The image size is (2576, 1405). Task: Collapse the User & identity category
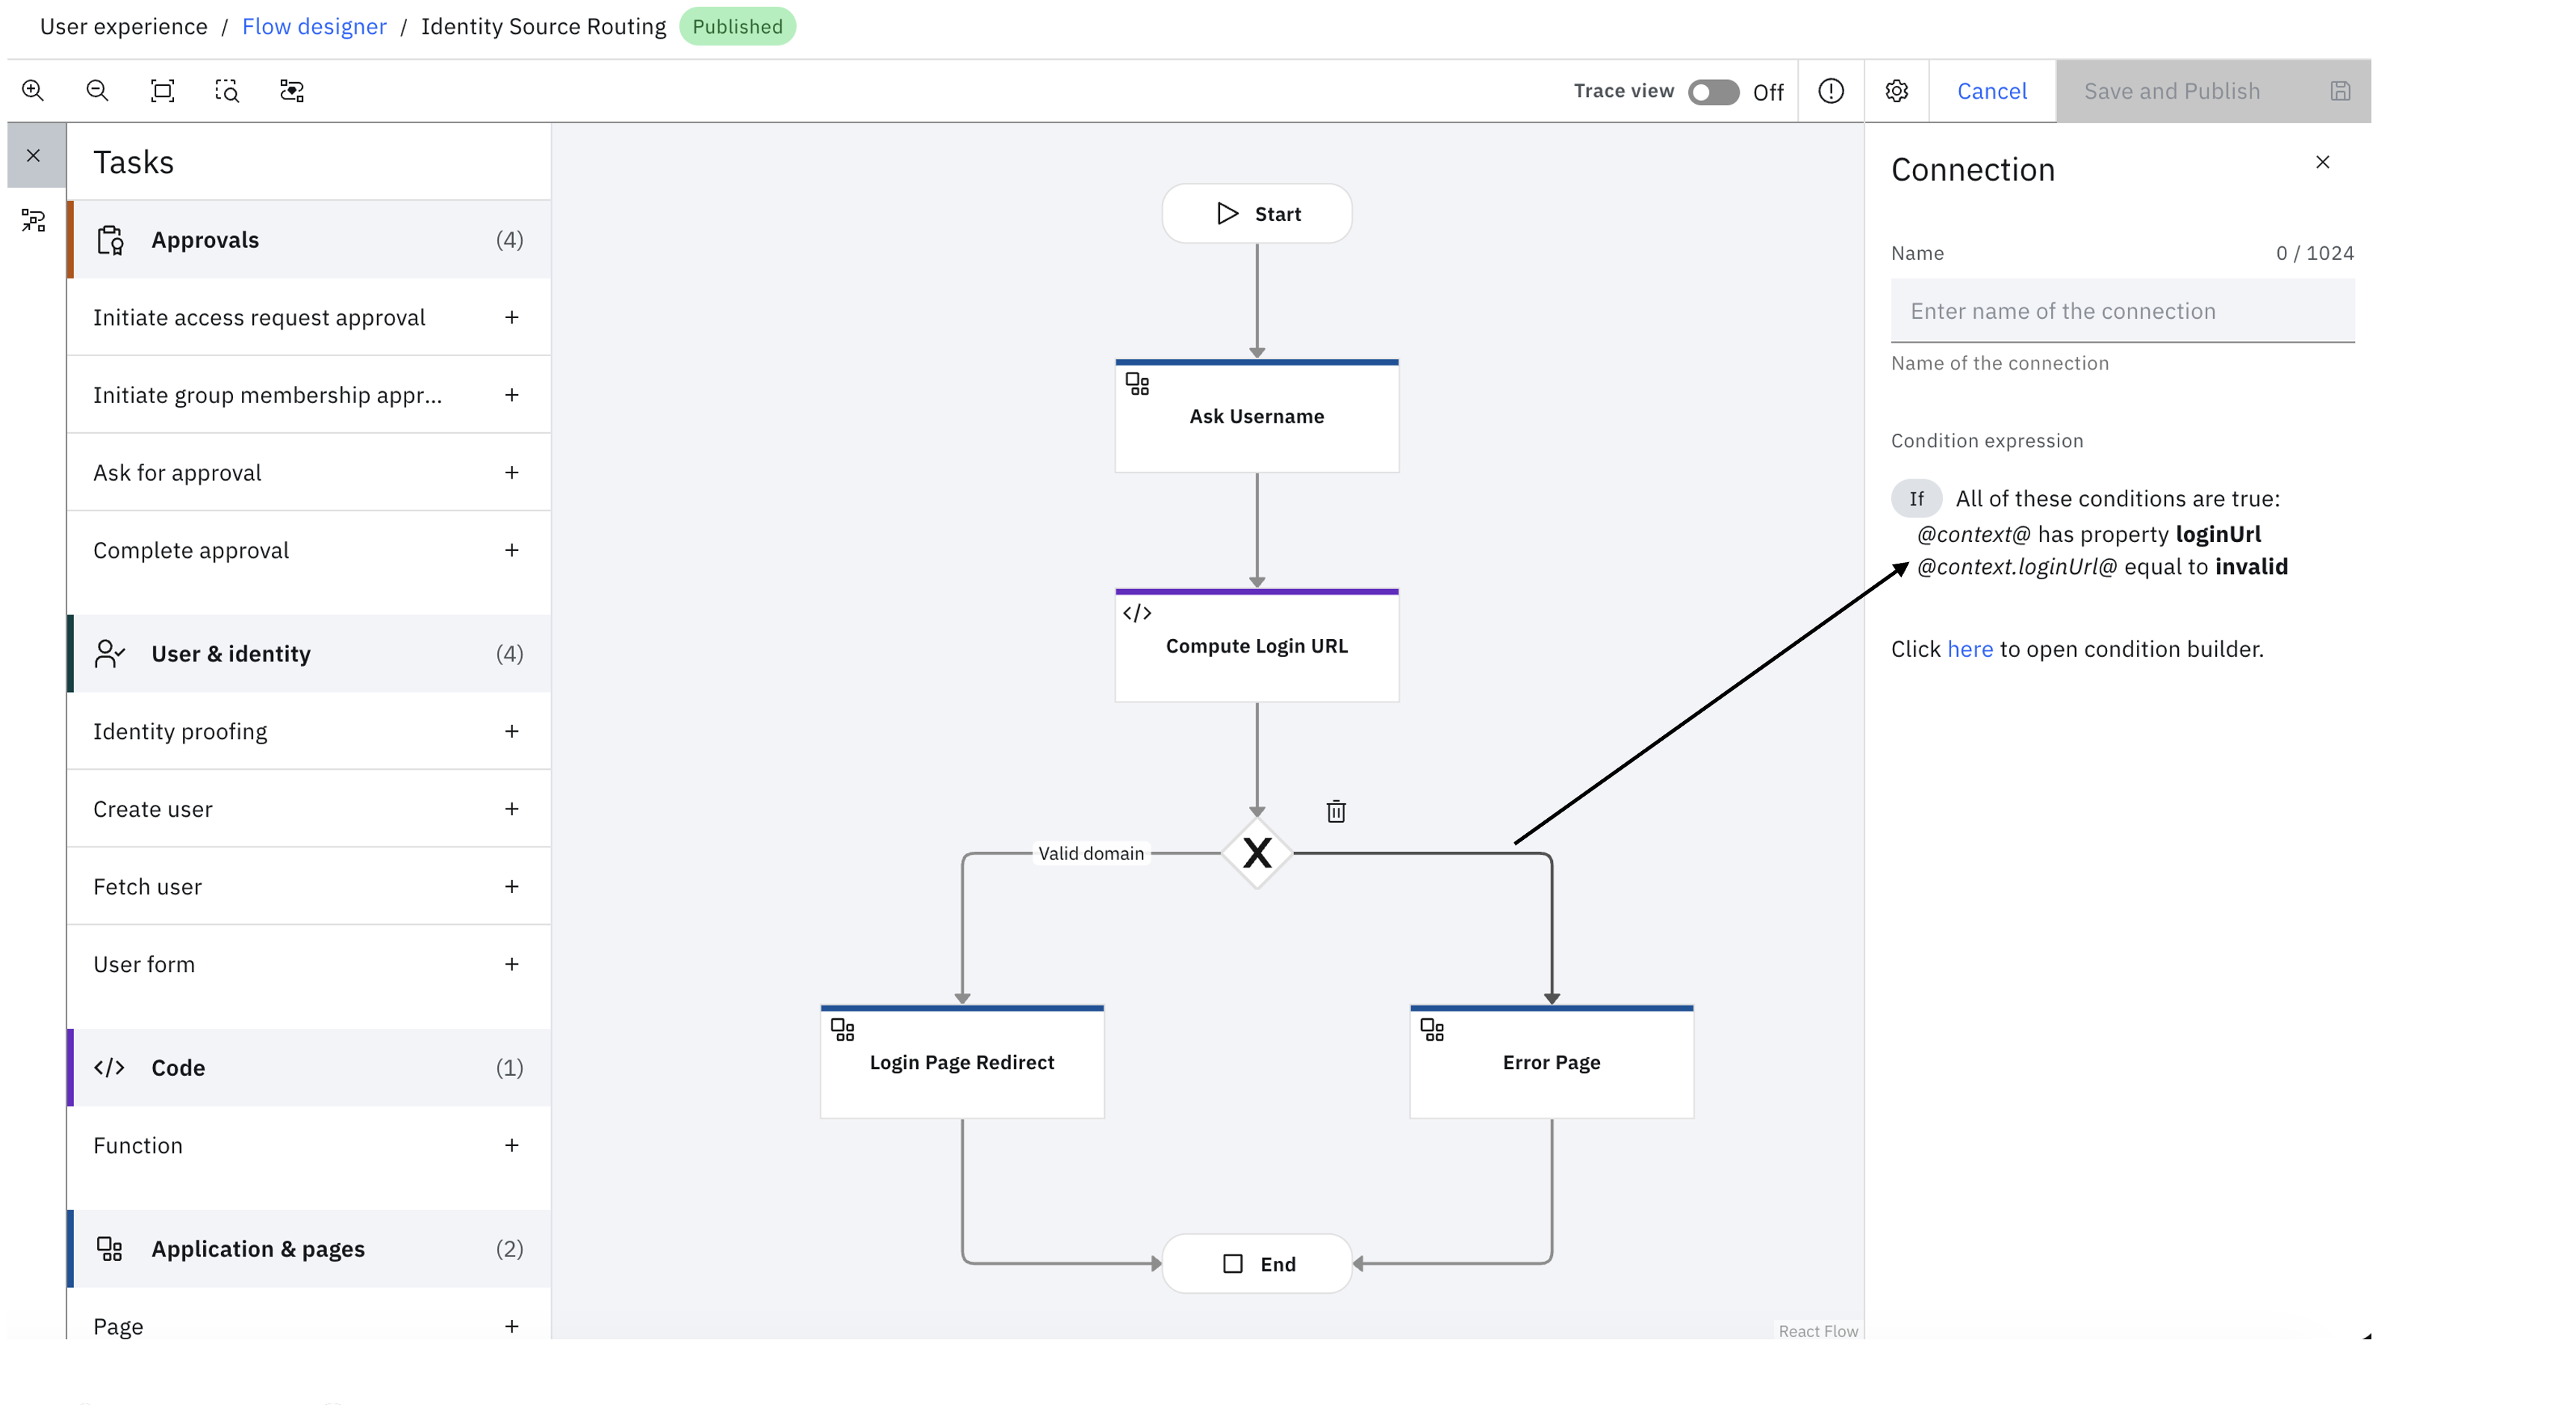(x=309, y=653)
